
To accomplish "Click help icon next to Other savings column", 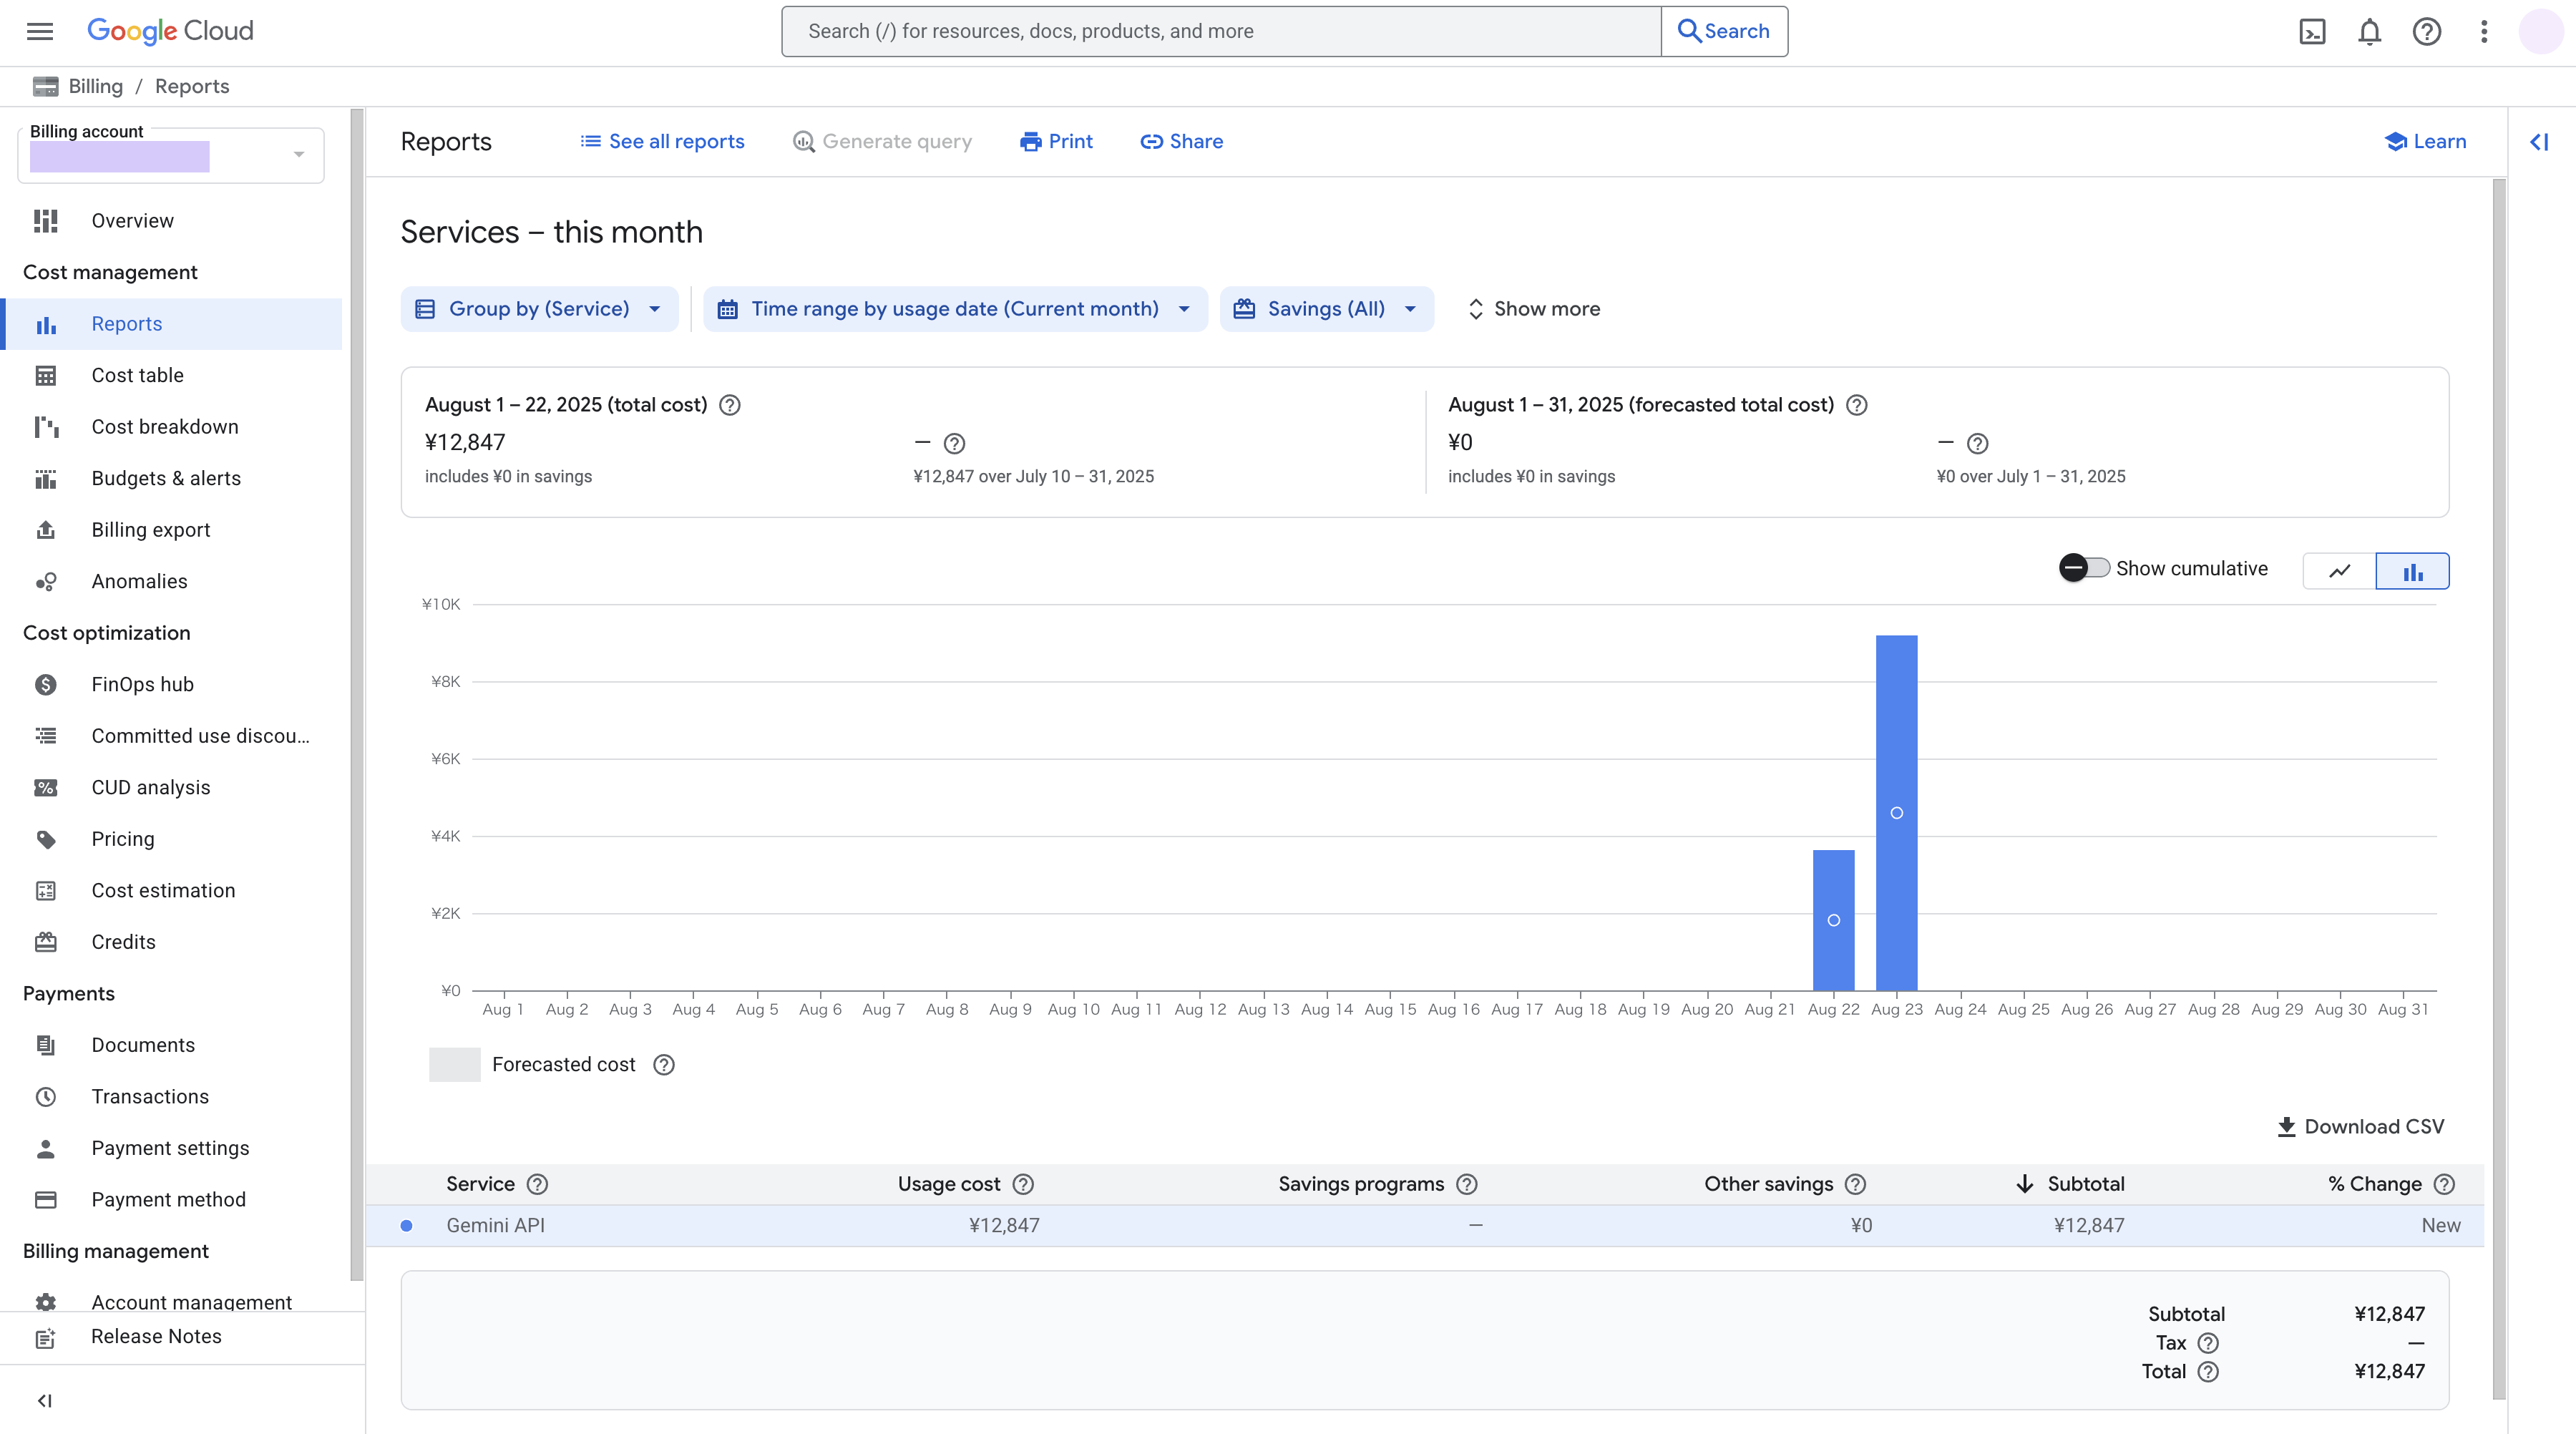I will coord(1856,1184).
